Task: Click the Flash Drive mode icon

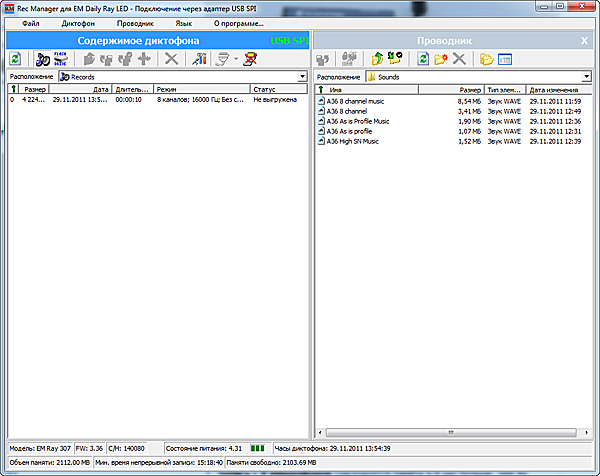Action: pos(62,59)
